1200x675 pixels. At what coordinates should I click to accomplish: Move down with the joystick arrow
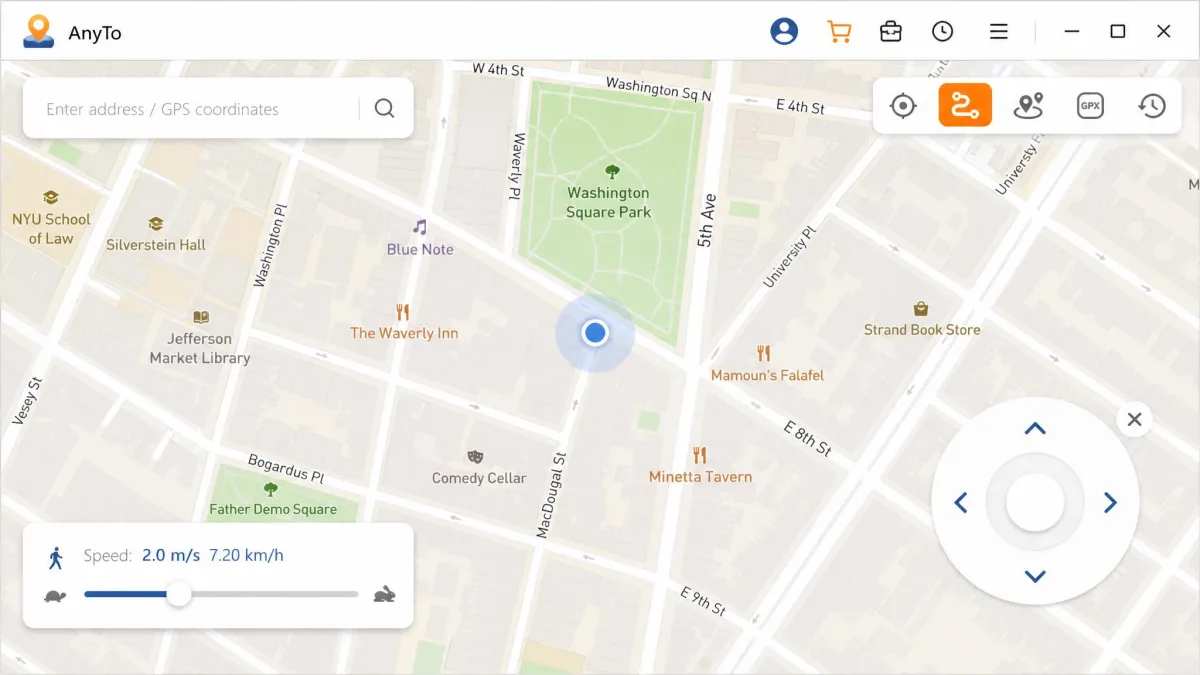click(x=1035, y=576)
